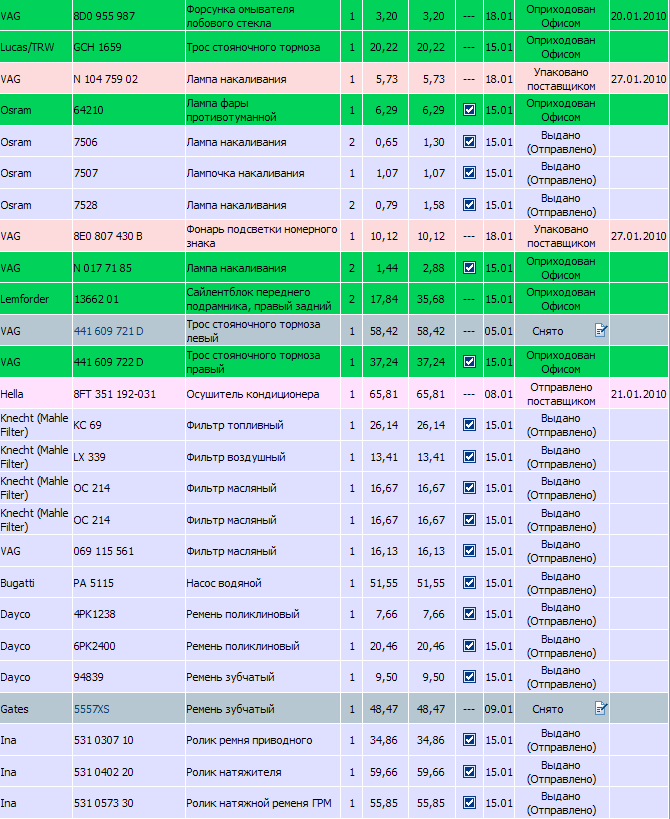The height and width of the screenshot is (819, 670).
Task: Click total 35,68 in Lemforder row
Action: 431,299
